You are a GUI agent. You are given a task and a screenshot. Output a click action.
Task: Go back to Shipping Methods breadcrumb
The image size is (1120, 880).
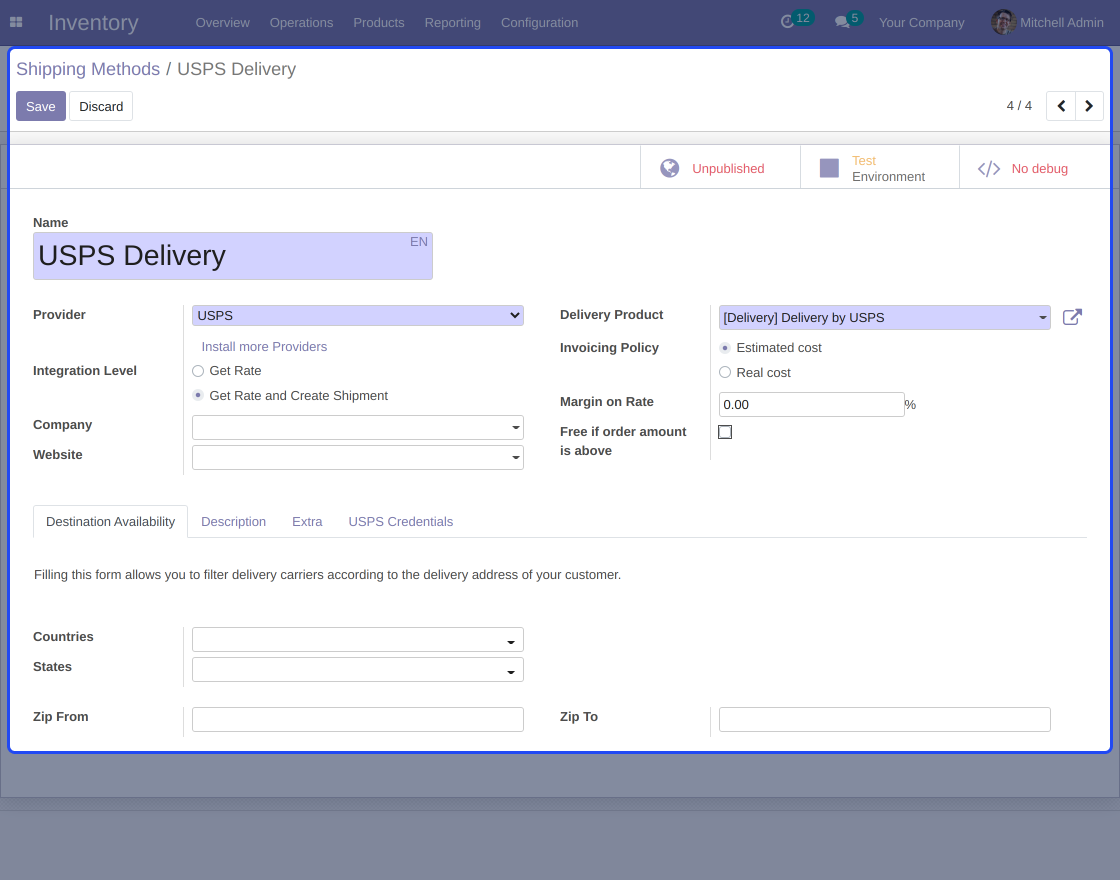[x=88, y=69]
